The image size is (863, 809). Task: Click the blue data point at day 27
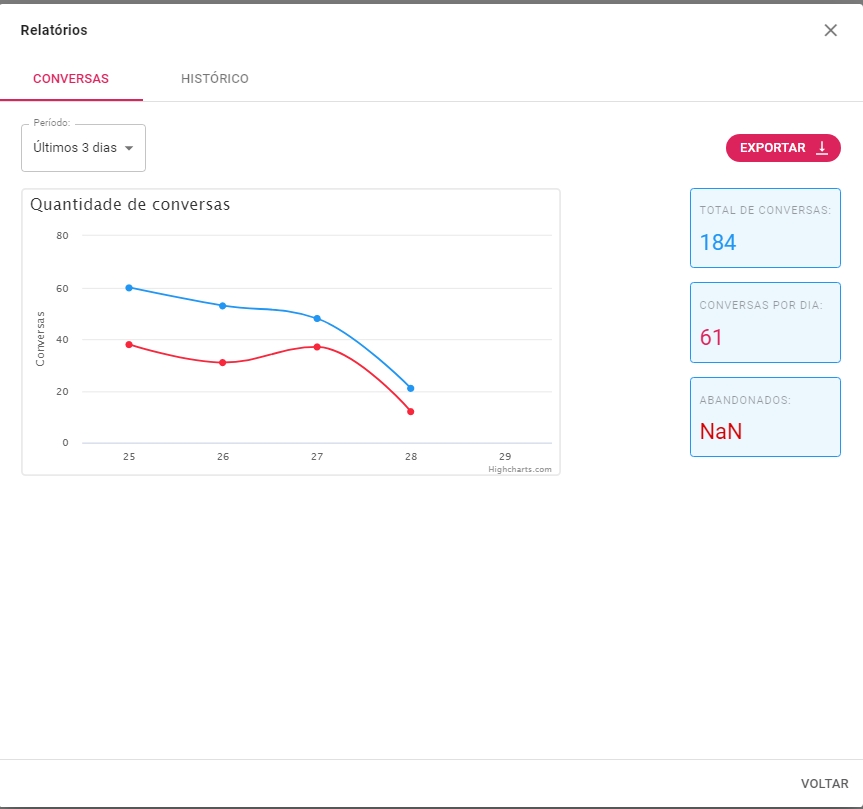click(317, 318)
